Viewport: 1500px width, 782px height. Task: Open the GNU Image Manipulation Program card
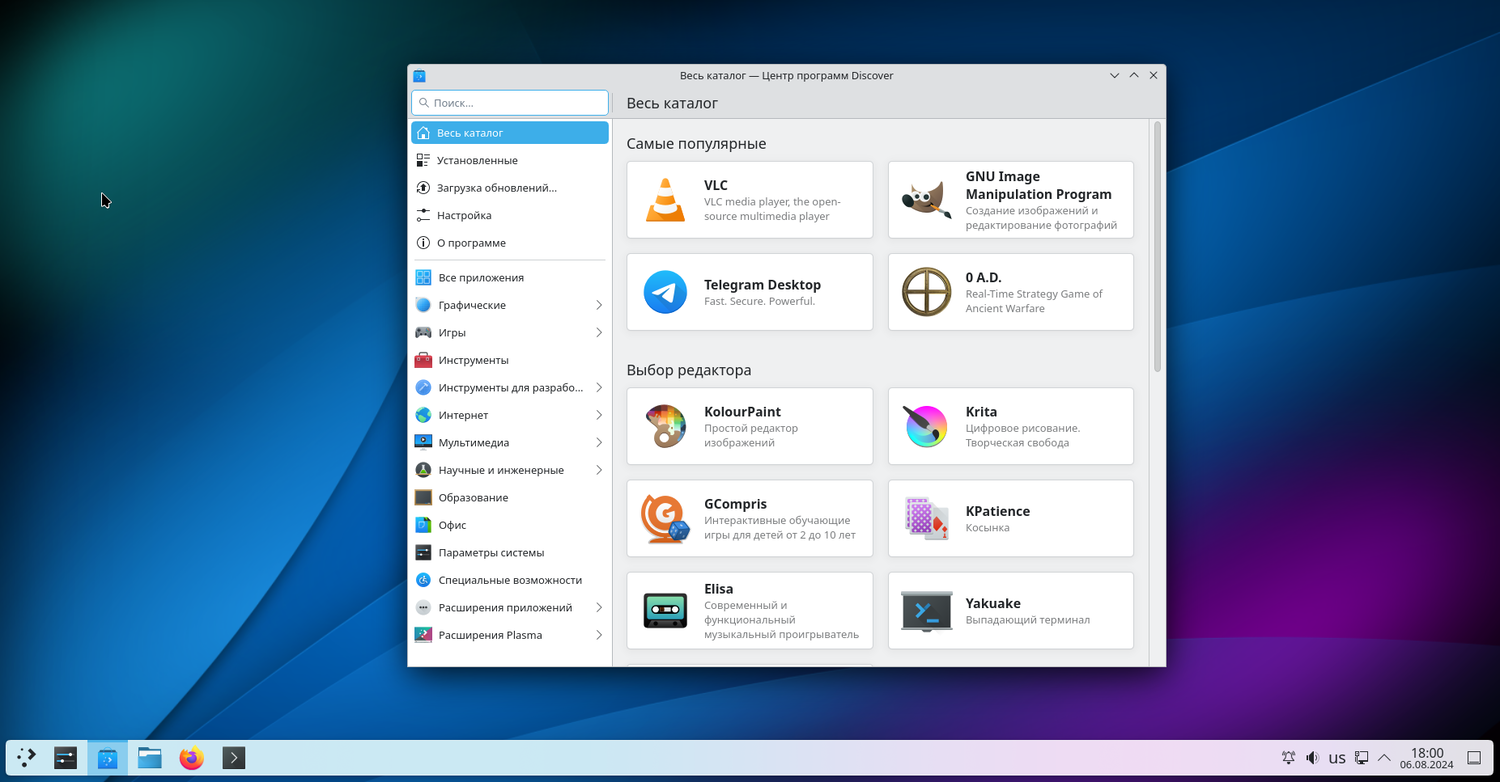(x=1011, y=200)
